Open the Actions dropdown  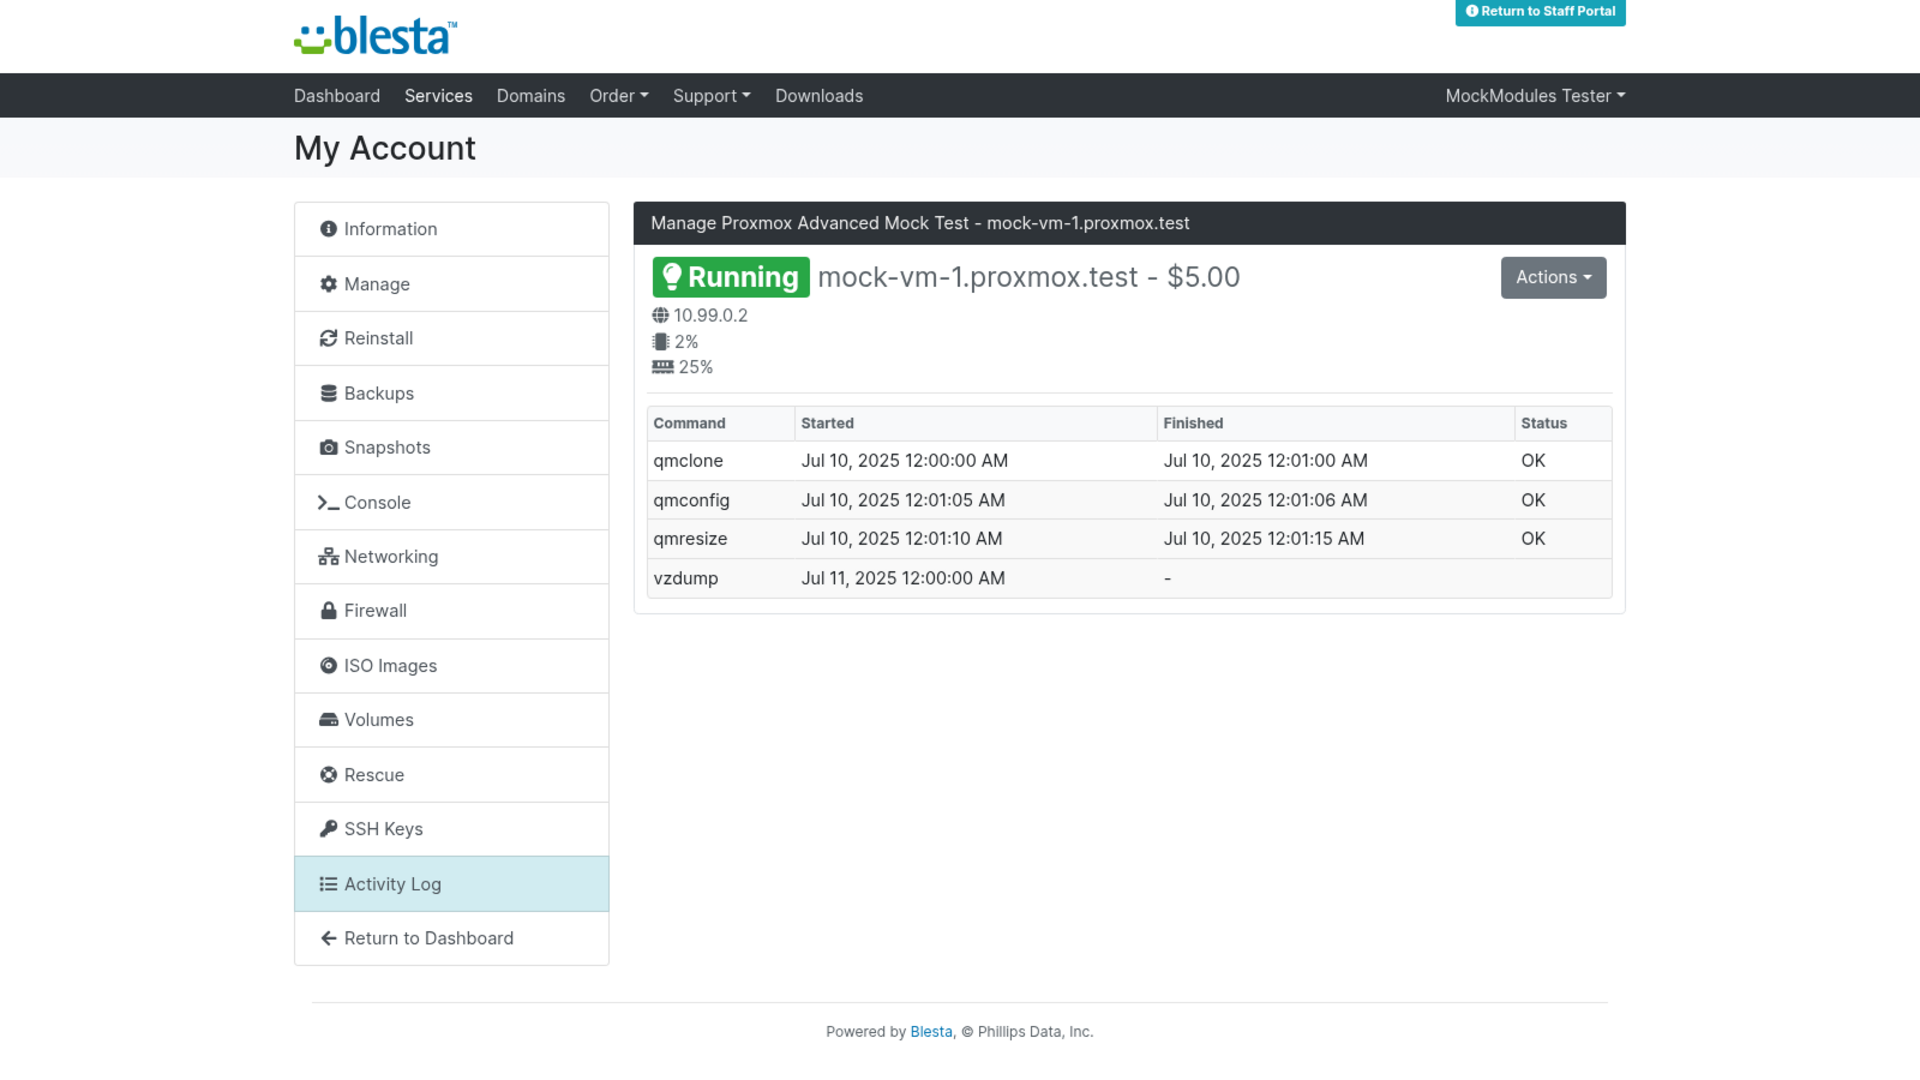click(1553, 278)
